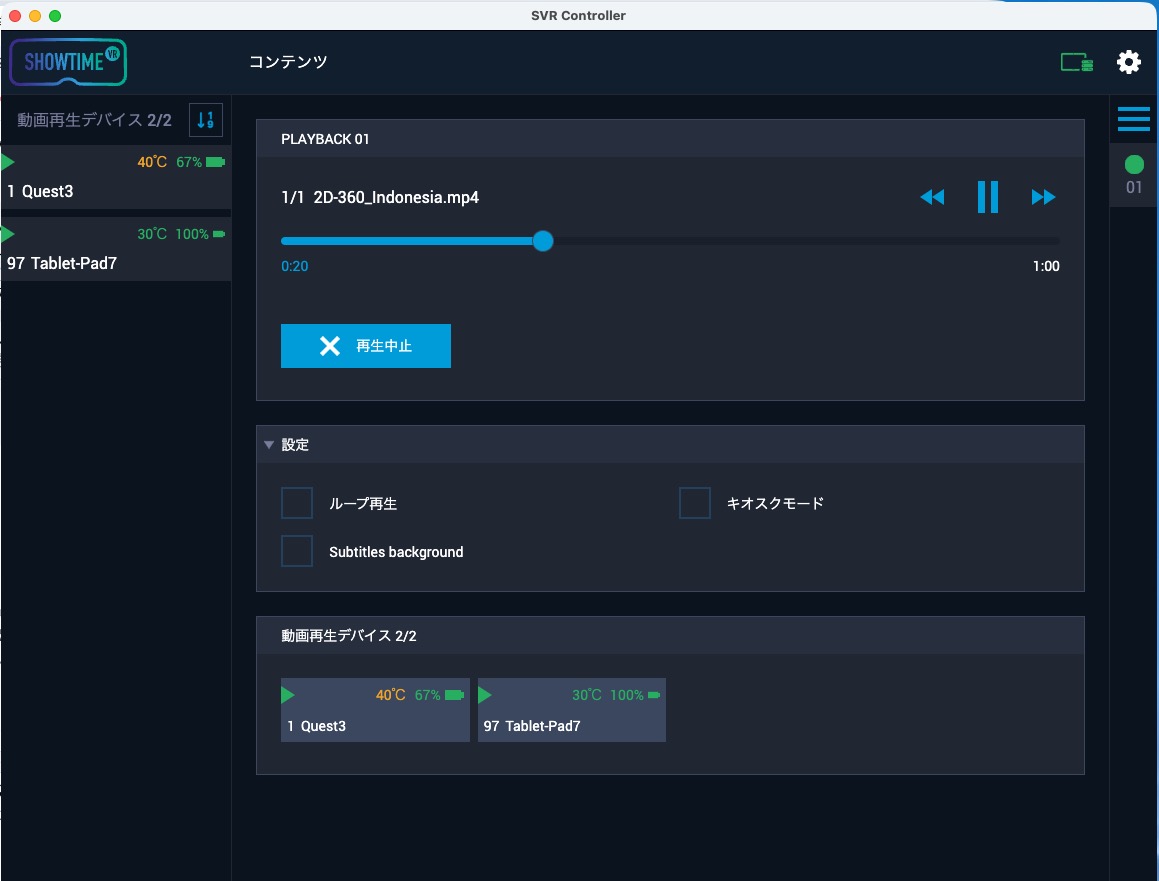The width and height of the screenshot is (1159, 881).
Task: Select the Tablet-Pad7 card in playback devices
Action: [572, 710]
